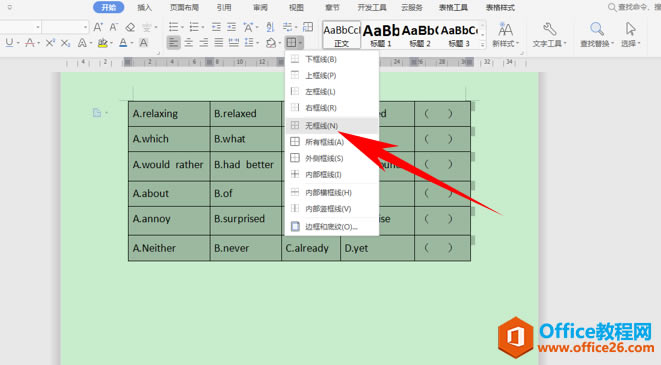Open line spacing options

coord(249,43)
